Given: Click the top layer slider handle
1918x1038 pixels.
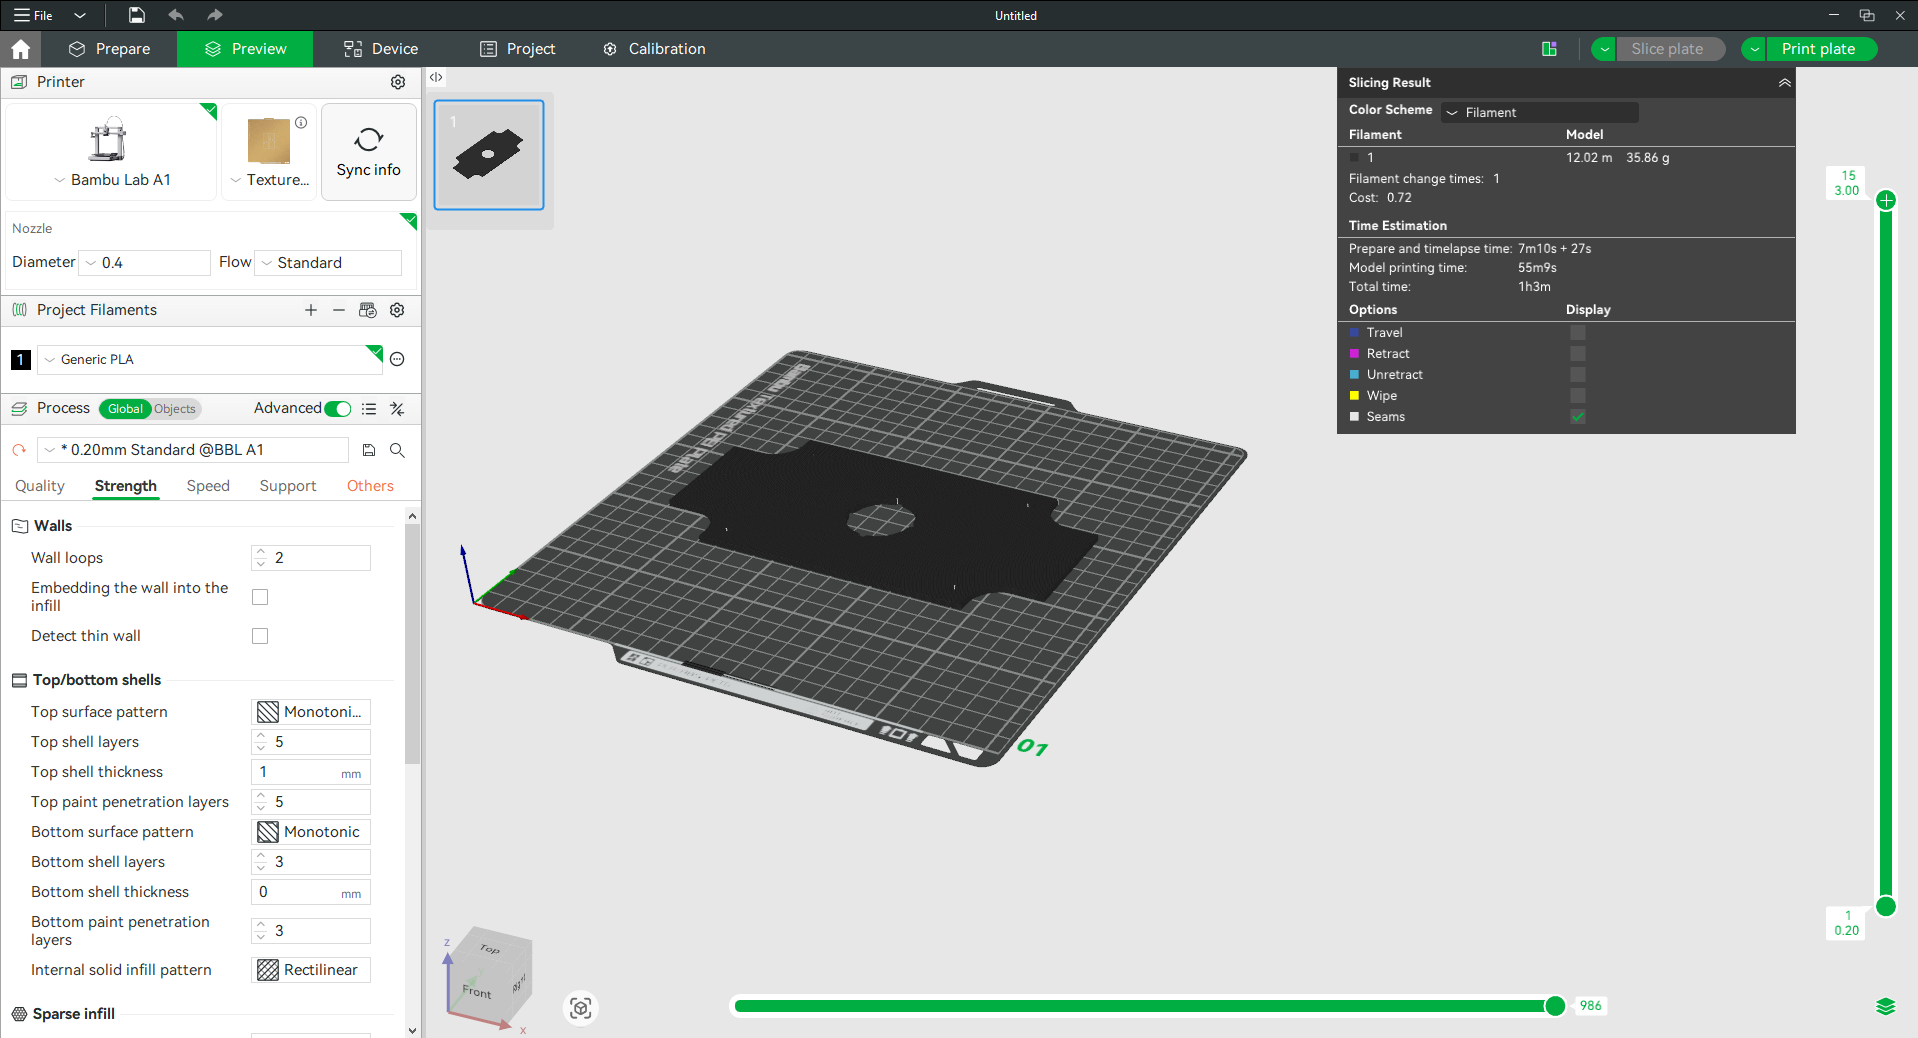Looking at the screenshot, I should pyautogui.click(x=1886, y=200).
